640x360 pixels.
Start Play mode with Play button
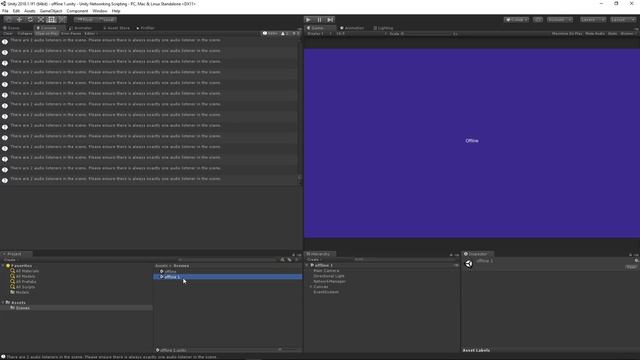[x=309, y=20]
